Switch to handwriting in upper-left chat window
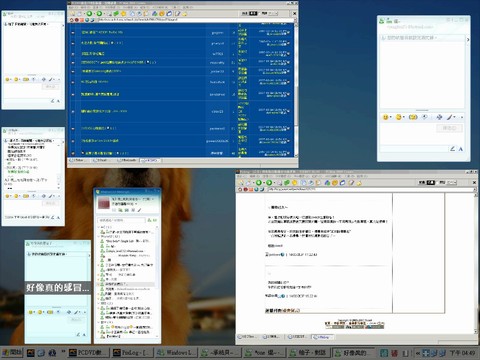The image size is (480, 360). point(52,100)
